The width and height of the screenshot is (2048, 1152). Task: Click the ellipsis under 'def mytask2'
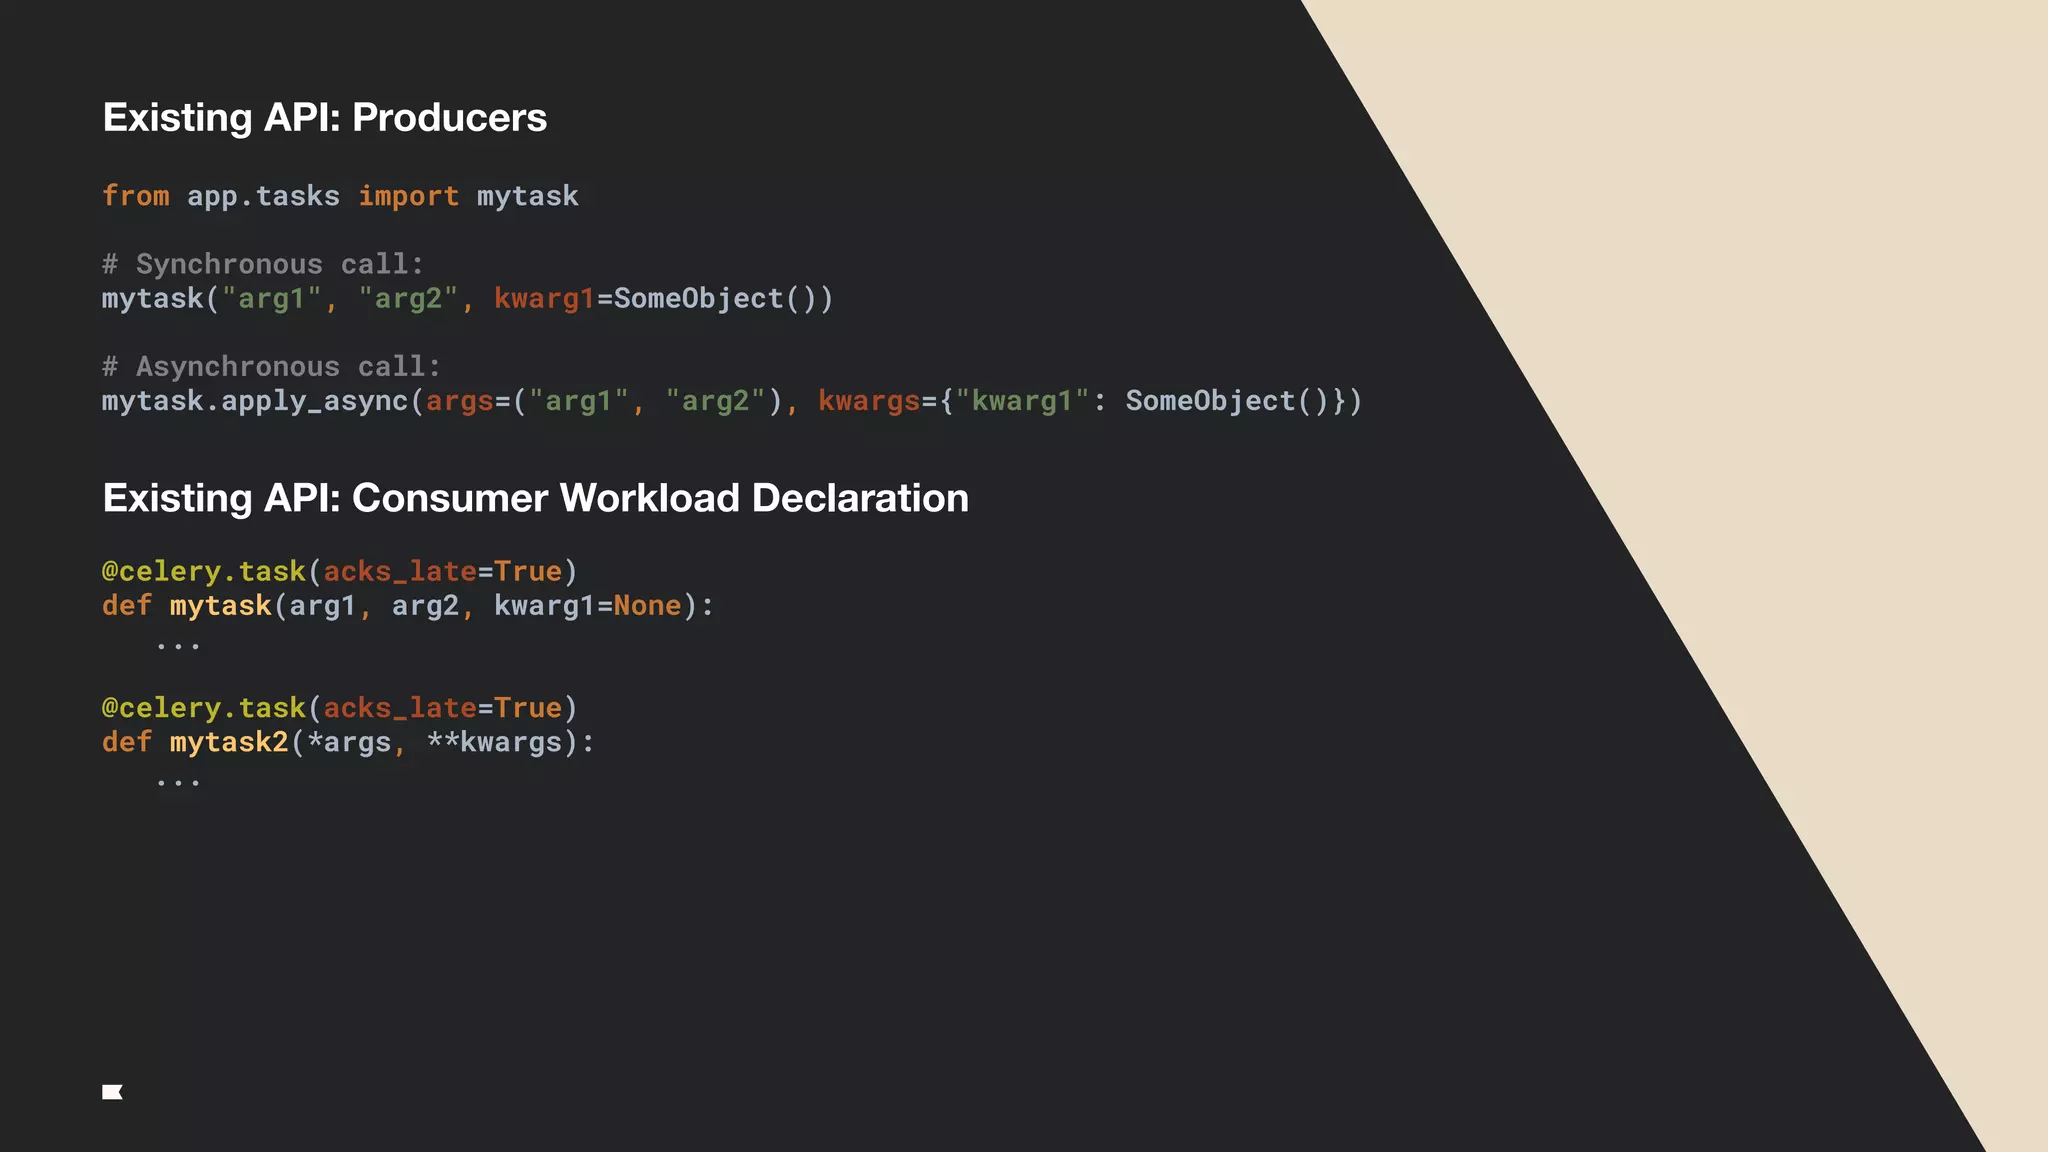pyautogui.click(x=178, y=781)
